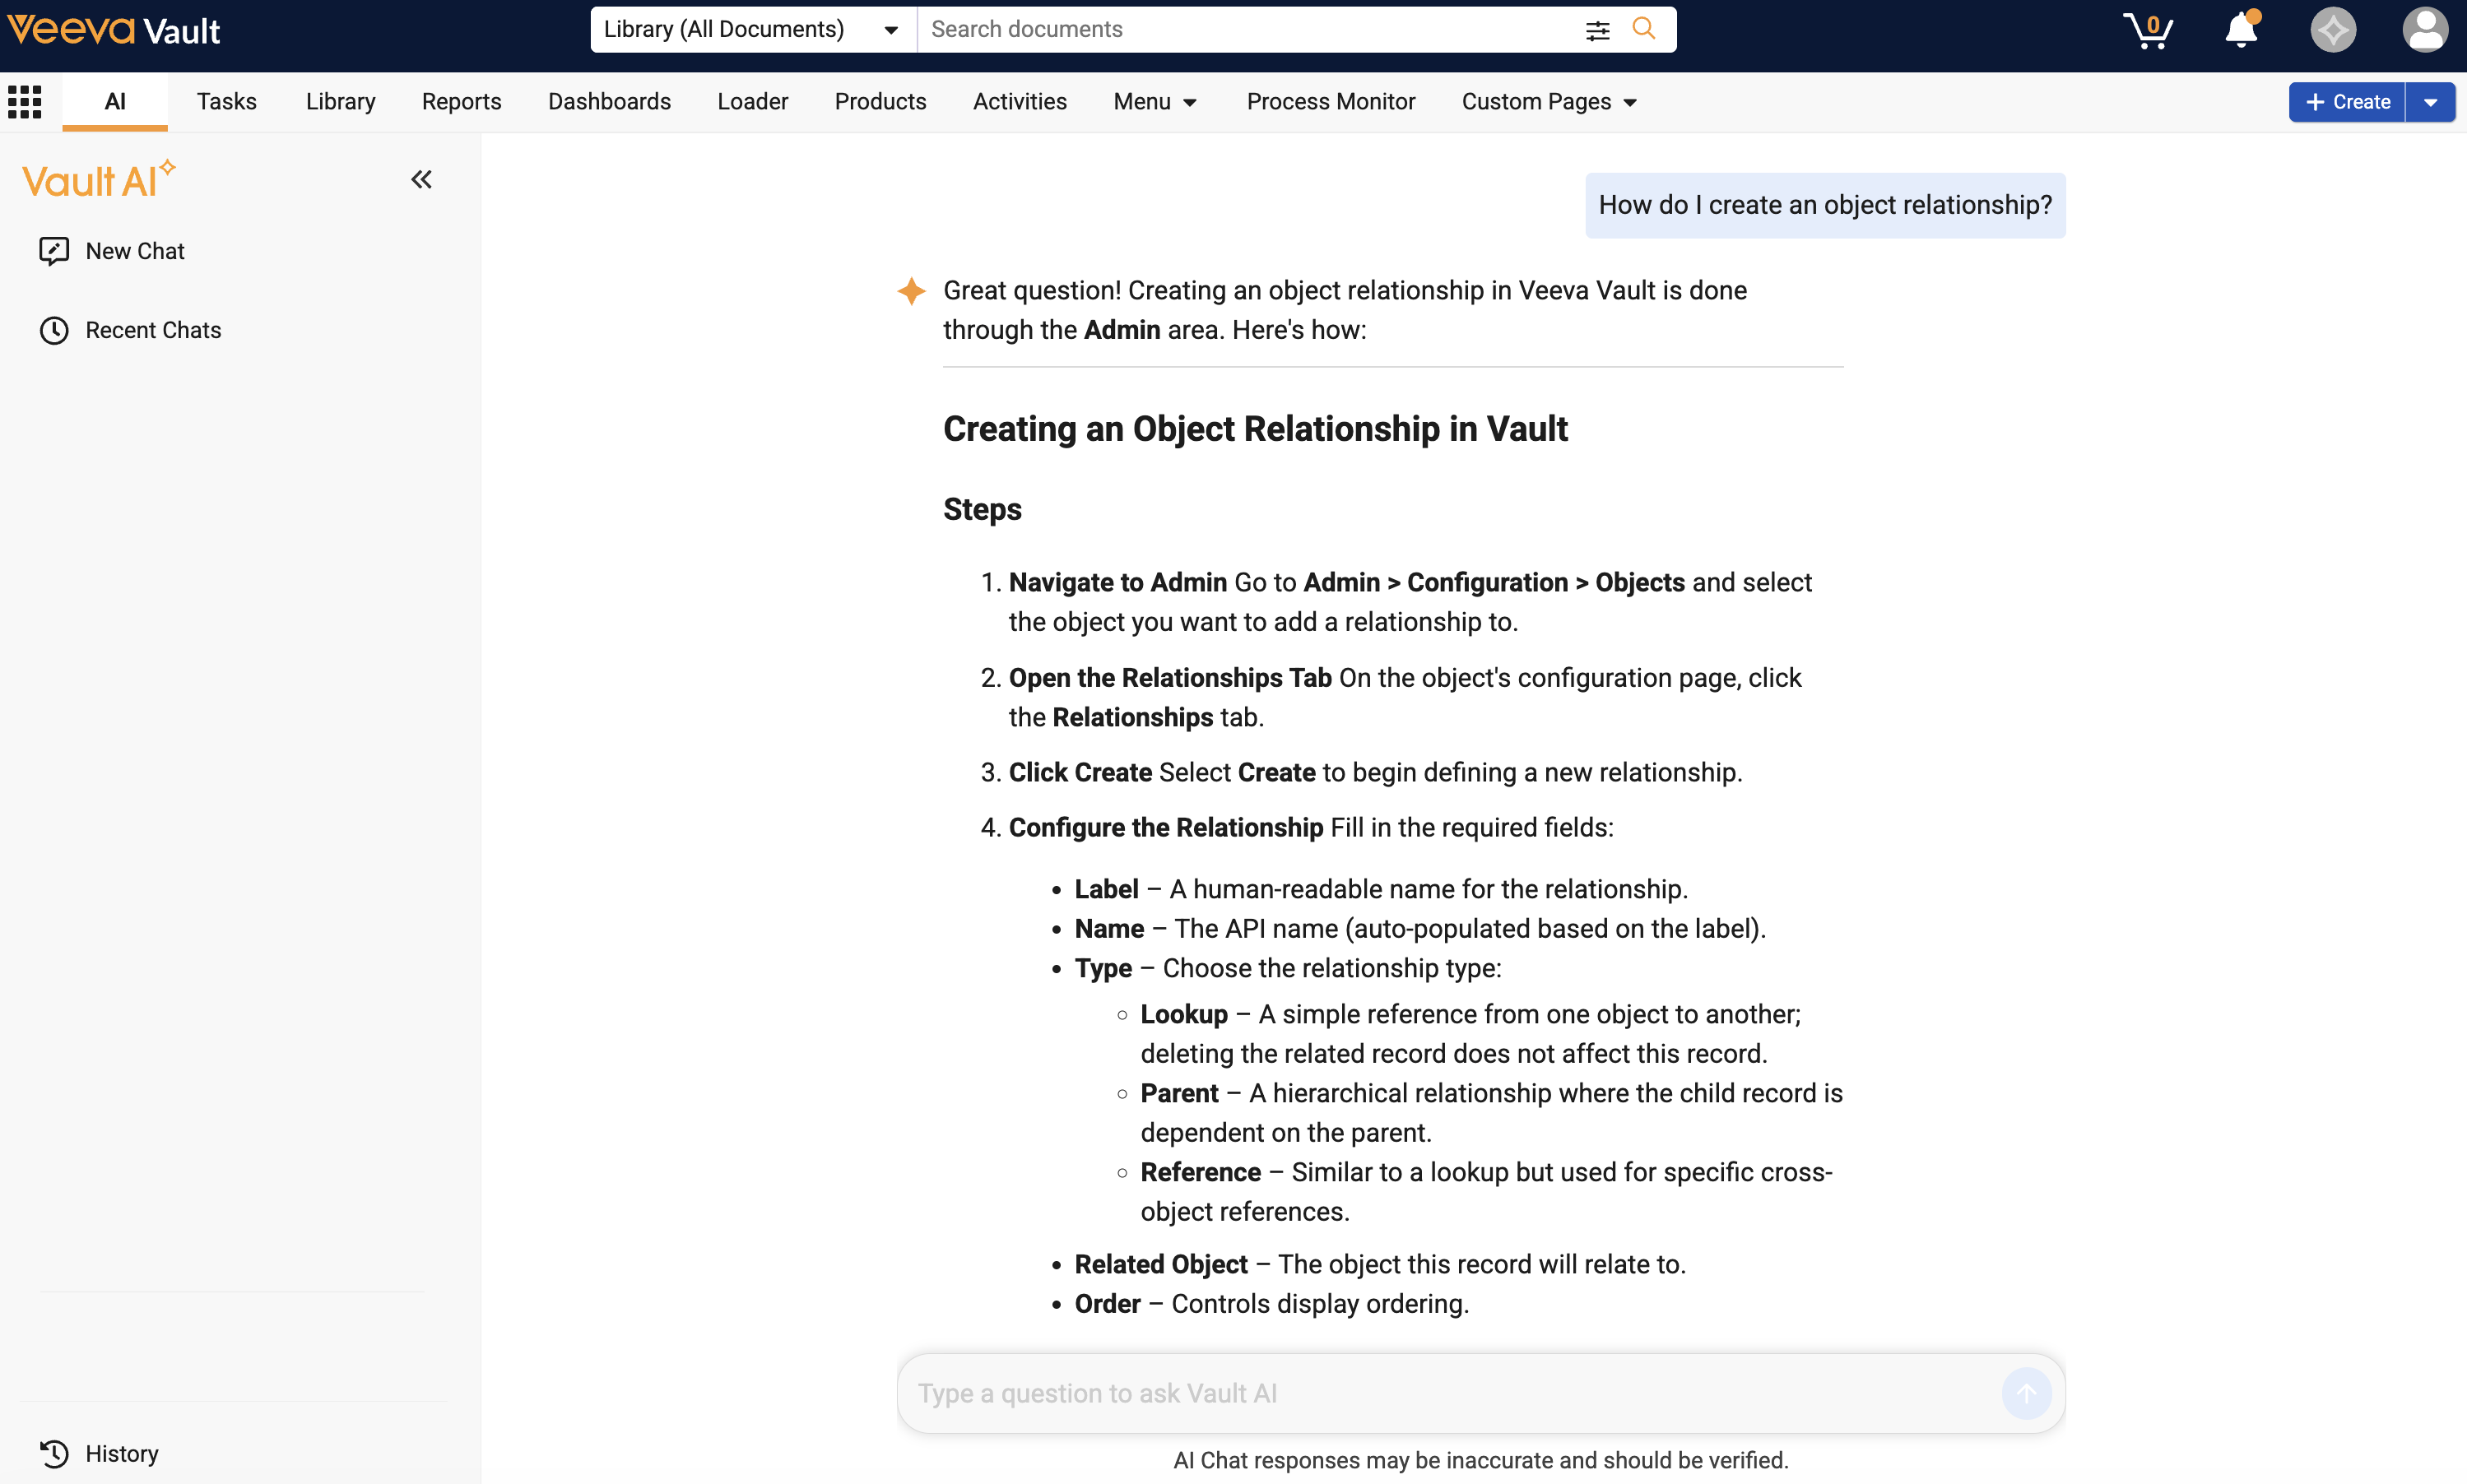Click the 'Lookup' relationship type text
The height and width of the screenshot is (1484, 2467).
pos(1184,1014)
